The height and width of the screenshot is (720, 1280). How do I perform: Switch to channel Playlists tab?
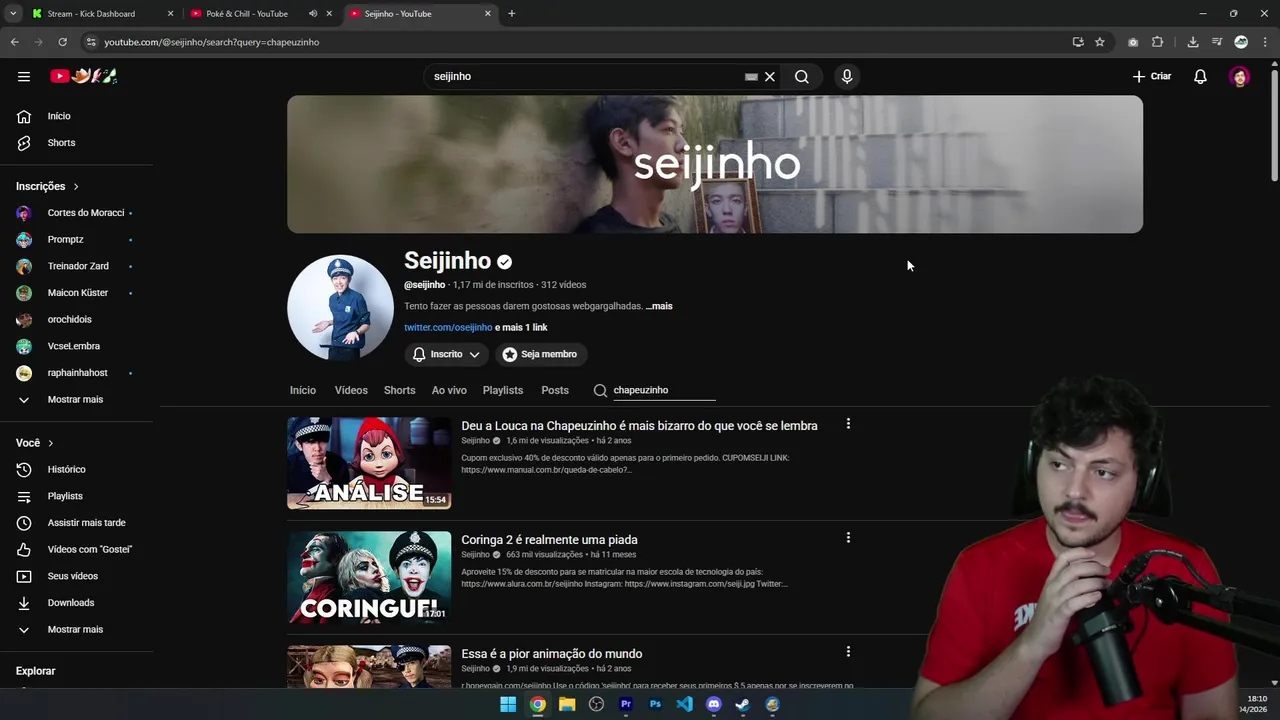click(x=503, y=390)
